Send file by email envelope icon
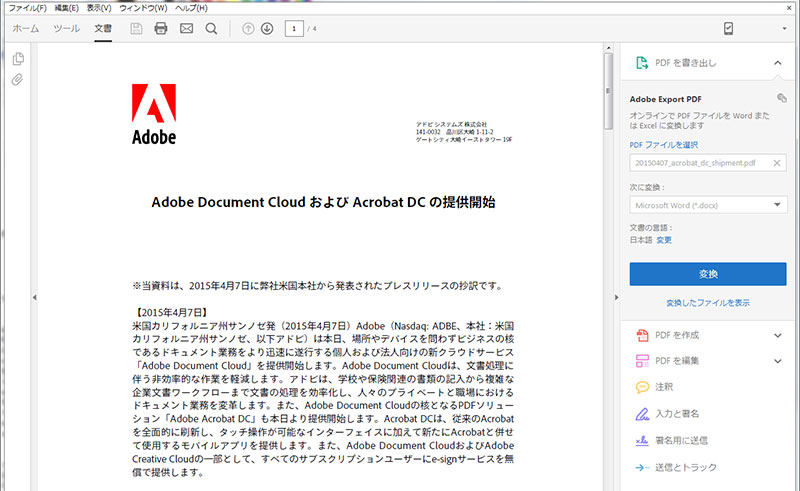 point(186,29)
